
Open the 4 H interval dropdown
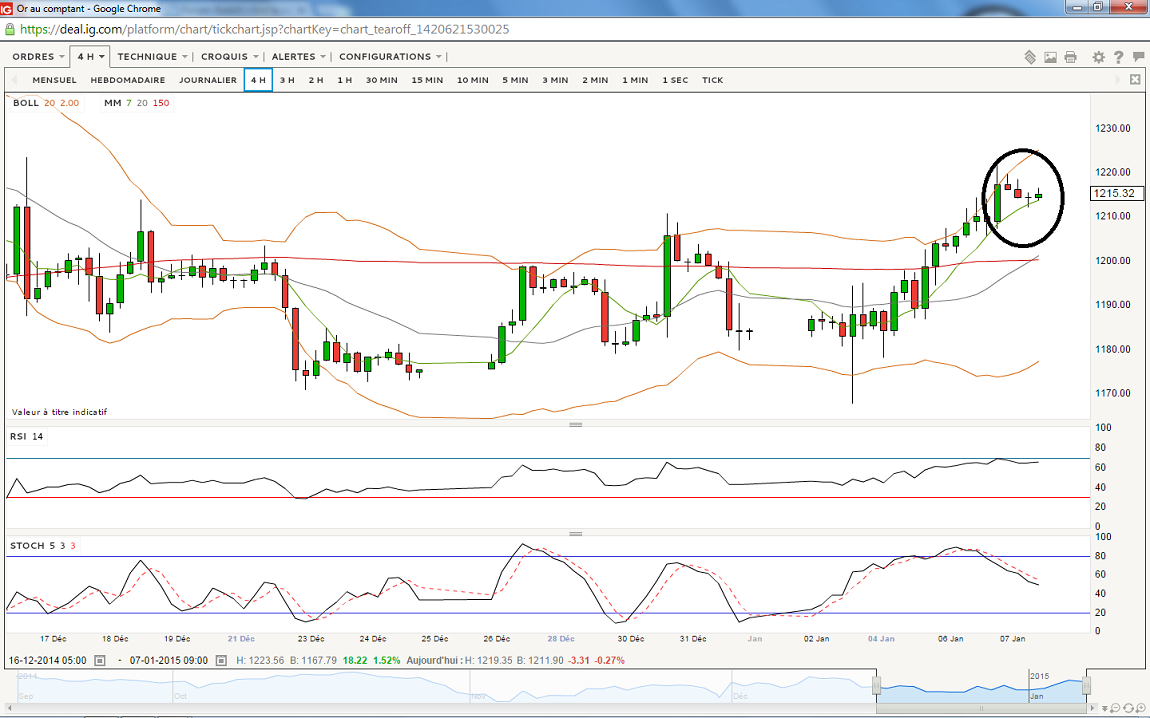pos(90,56)
